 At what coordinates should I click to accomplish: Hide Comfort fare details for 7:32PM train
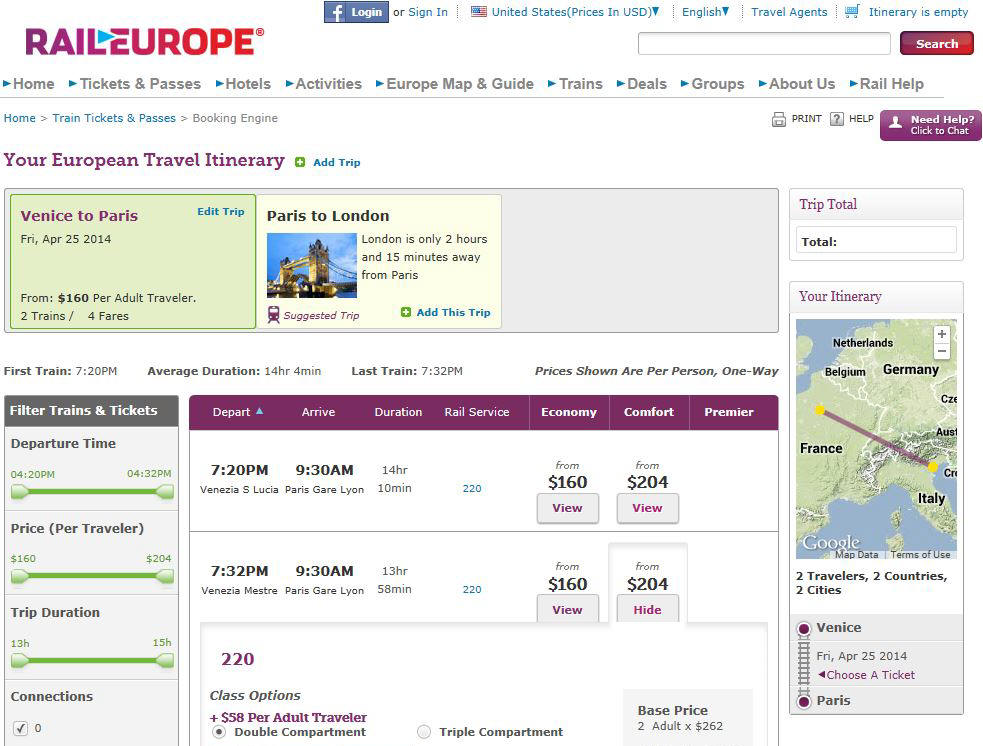(x=648, y=609)
